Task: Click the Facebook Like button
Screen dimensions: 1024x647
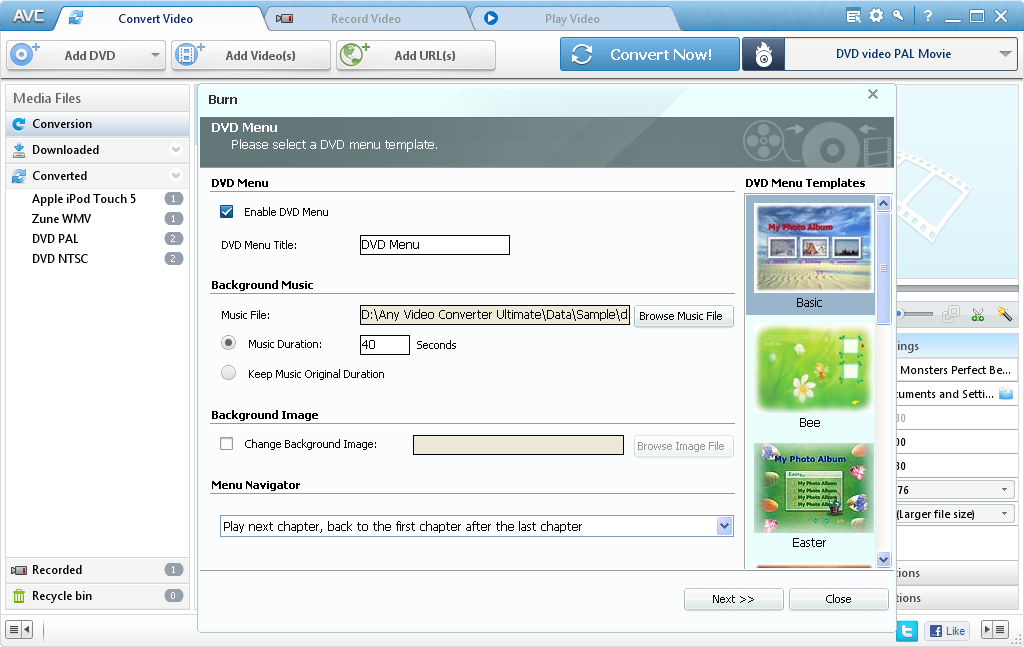Action: 948,631
